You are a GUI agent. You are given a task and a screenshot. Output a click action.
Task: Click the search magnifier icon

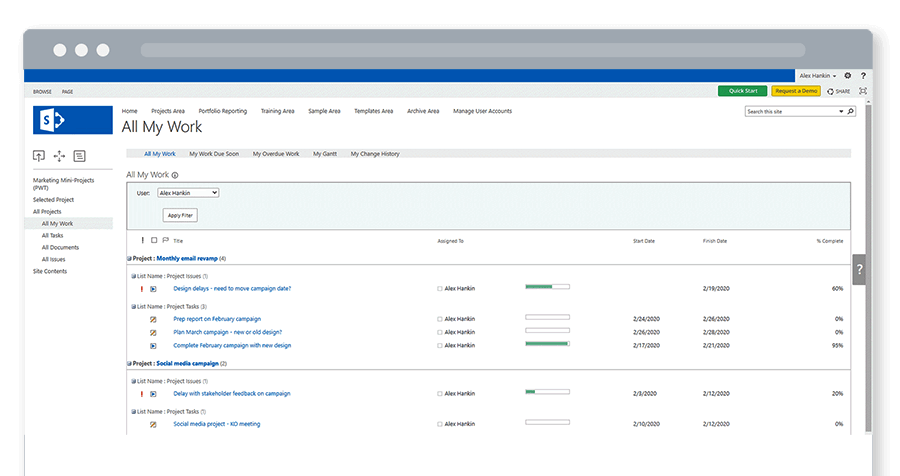point(851,112)
